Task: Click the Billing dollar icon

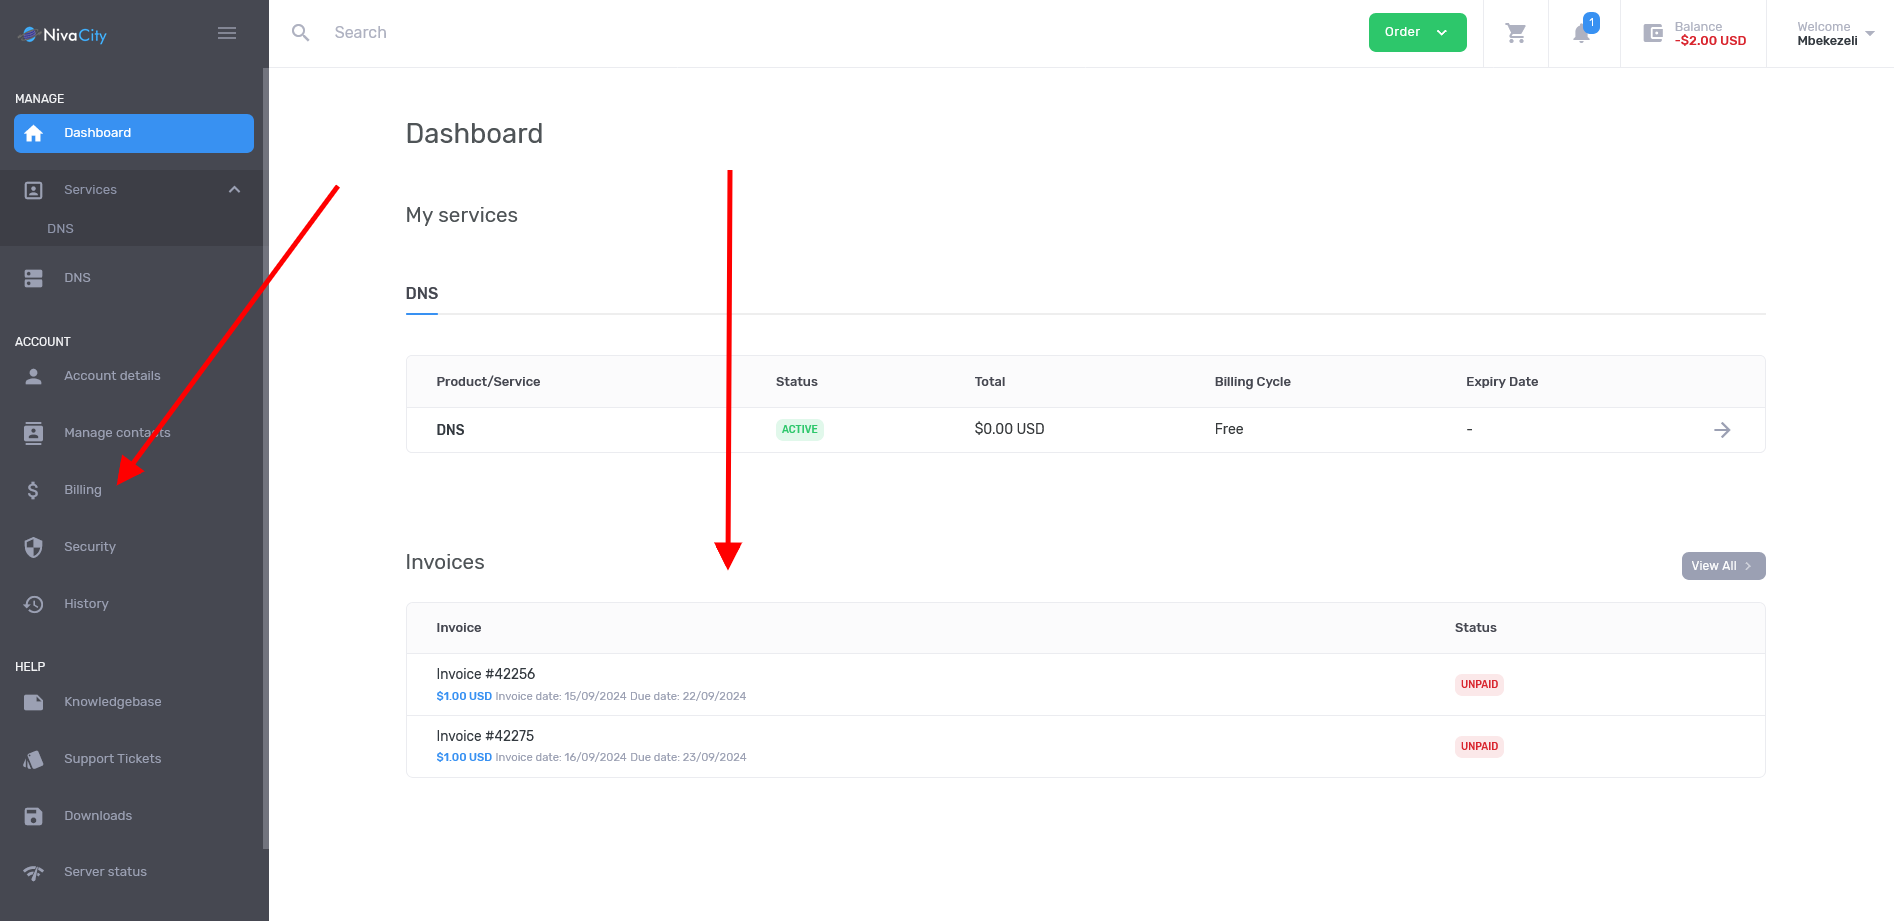Action: pyautogui.click(x=34, y=490)
